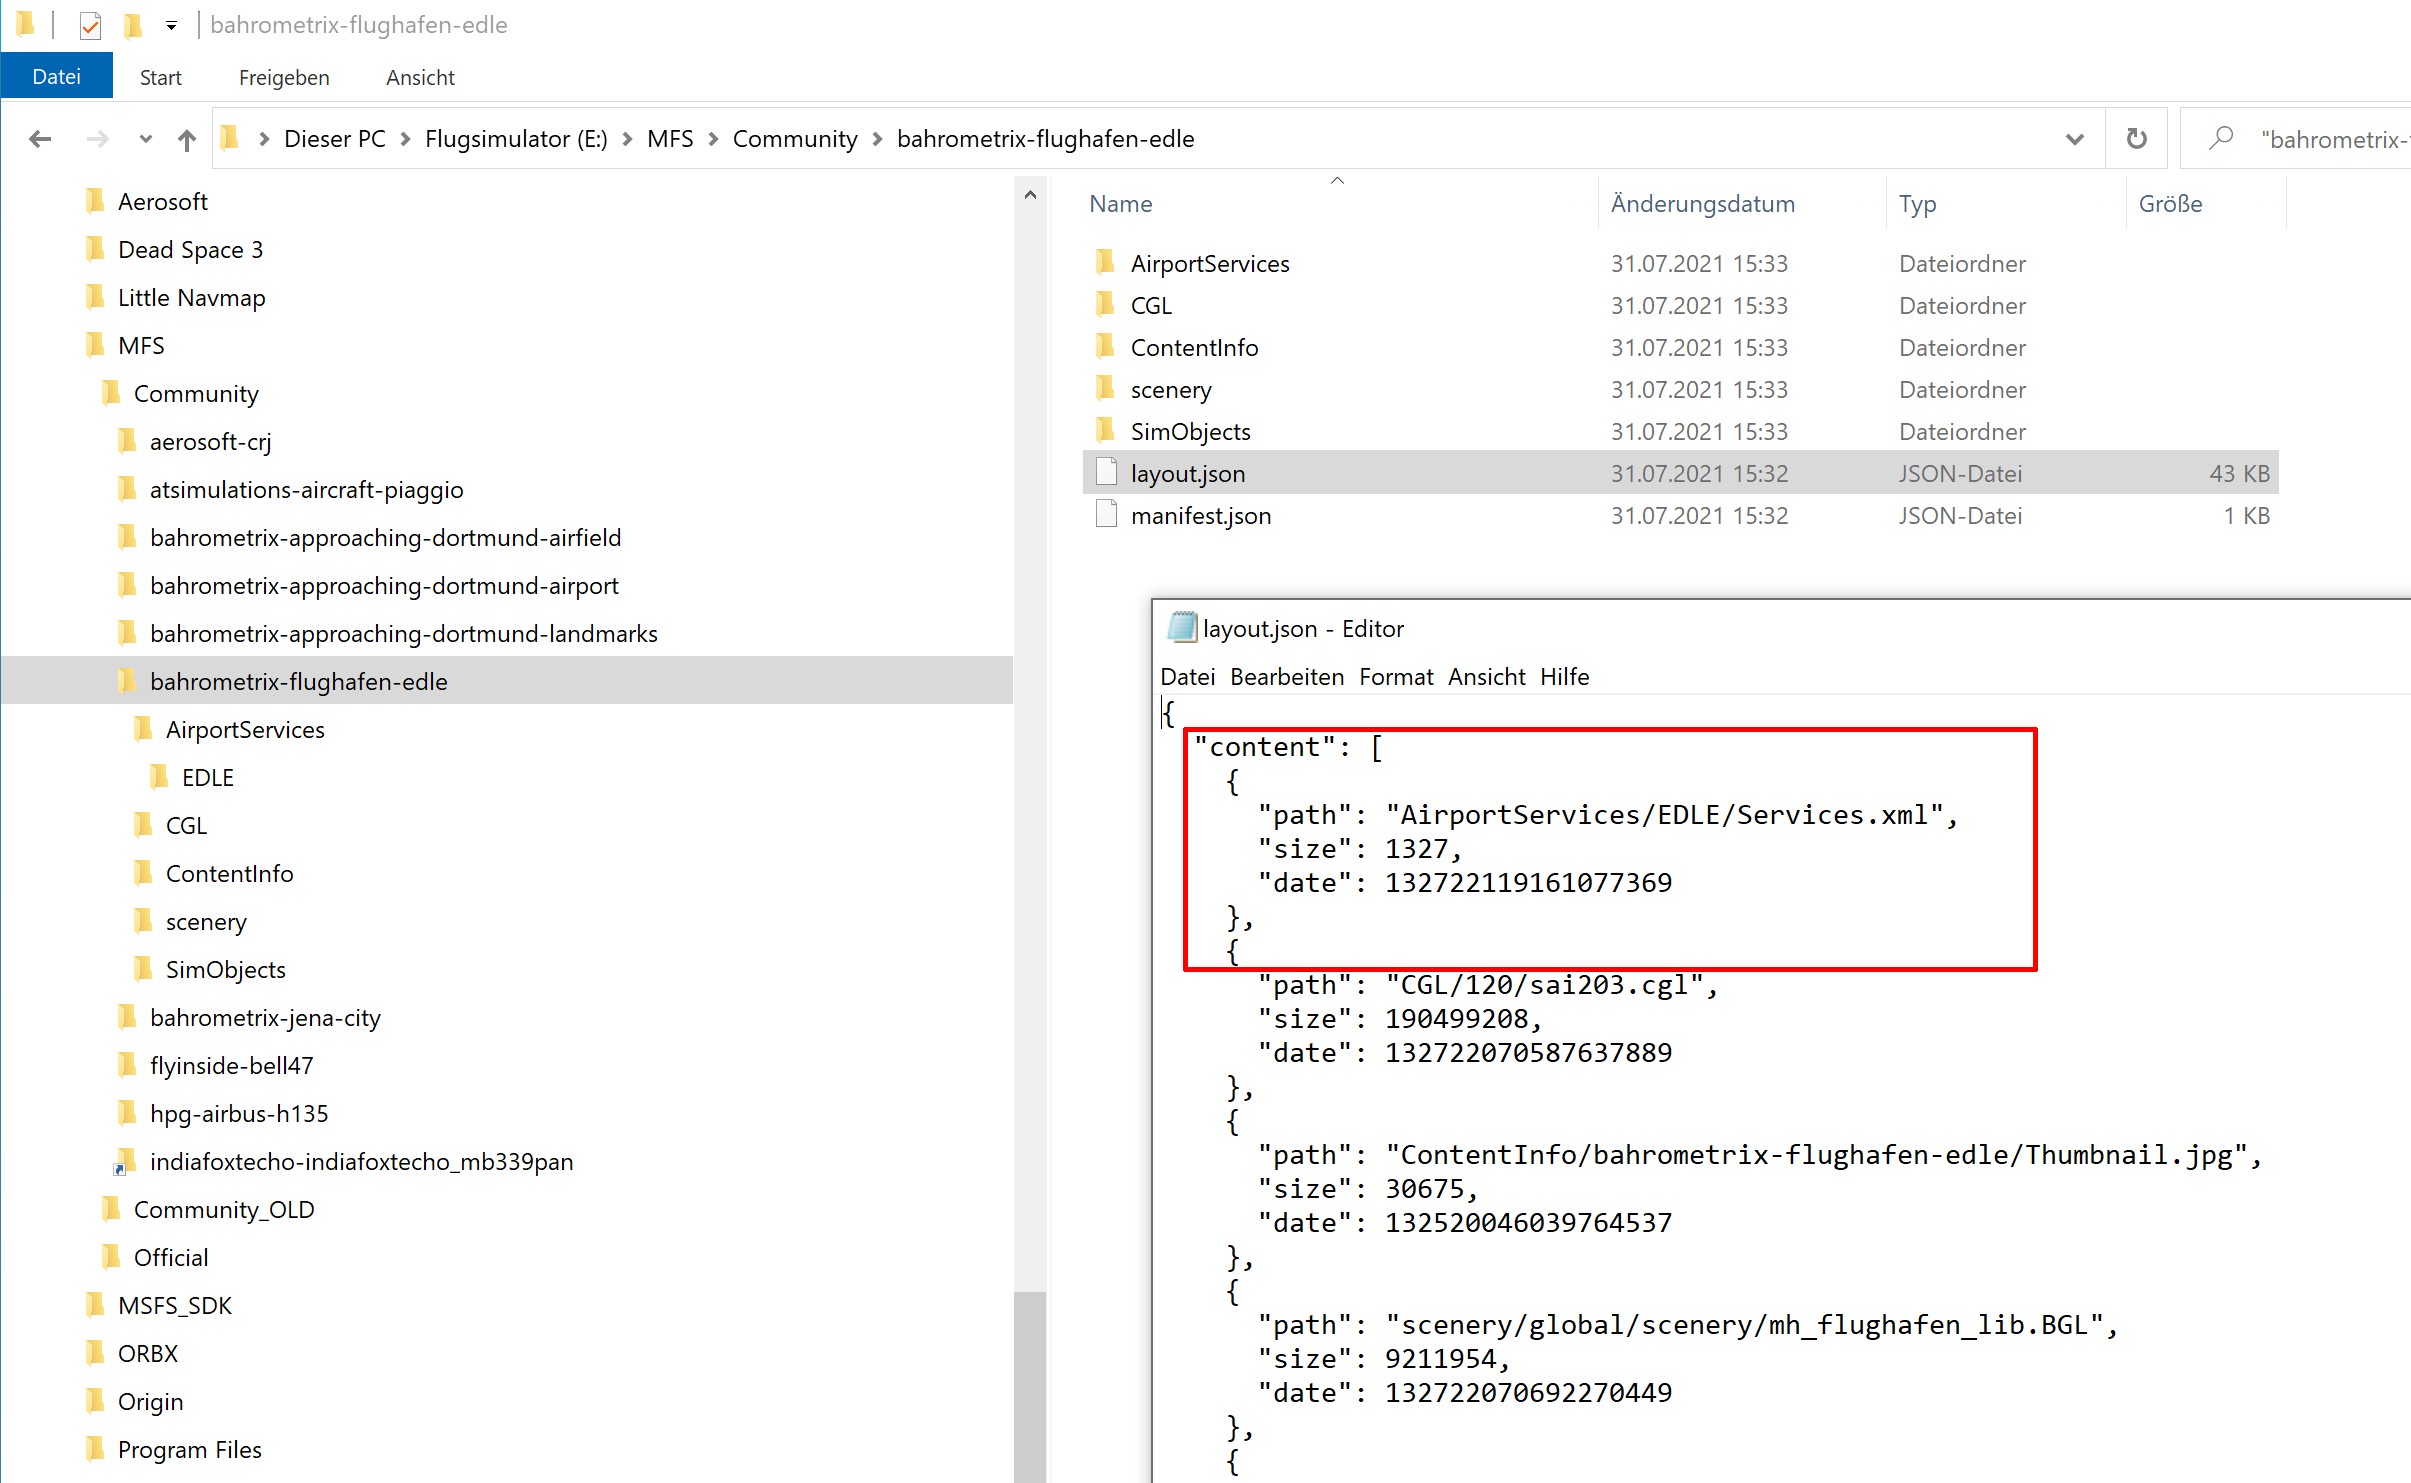Open the Freigeben ribbon tab

tap(284, 77)
